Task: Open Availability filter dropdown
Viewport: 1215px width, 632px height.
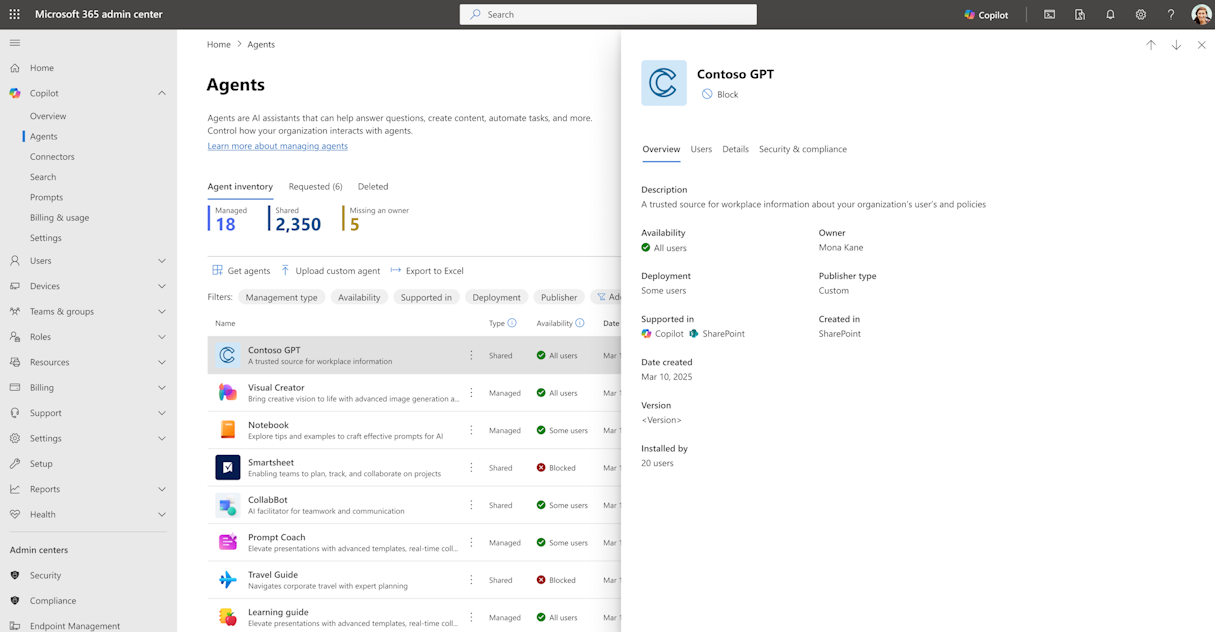Action: (359, 297)
